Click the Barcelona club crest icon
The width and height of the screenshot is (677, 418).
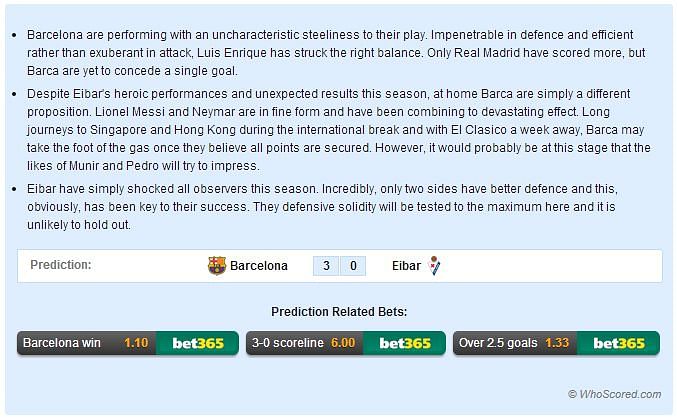pos(217,266)
